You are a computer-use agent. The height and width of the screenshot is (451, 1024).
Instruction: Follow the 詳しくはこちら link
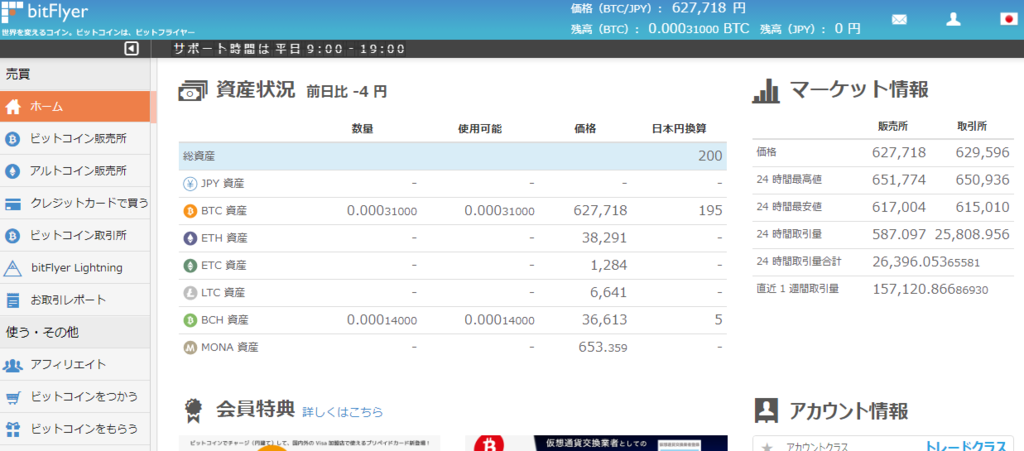(342, 412)
